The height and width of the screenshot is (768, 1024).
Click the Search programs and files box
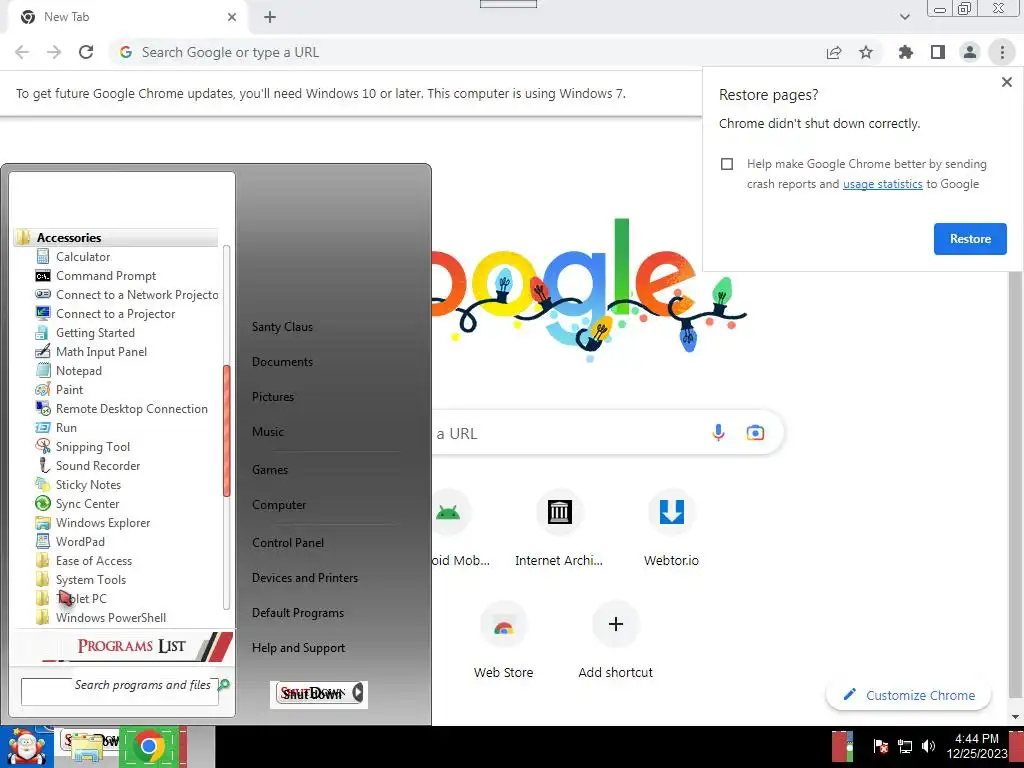120,691
